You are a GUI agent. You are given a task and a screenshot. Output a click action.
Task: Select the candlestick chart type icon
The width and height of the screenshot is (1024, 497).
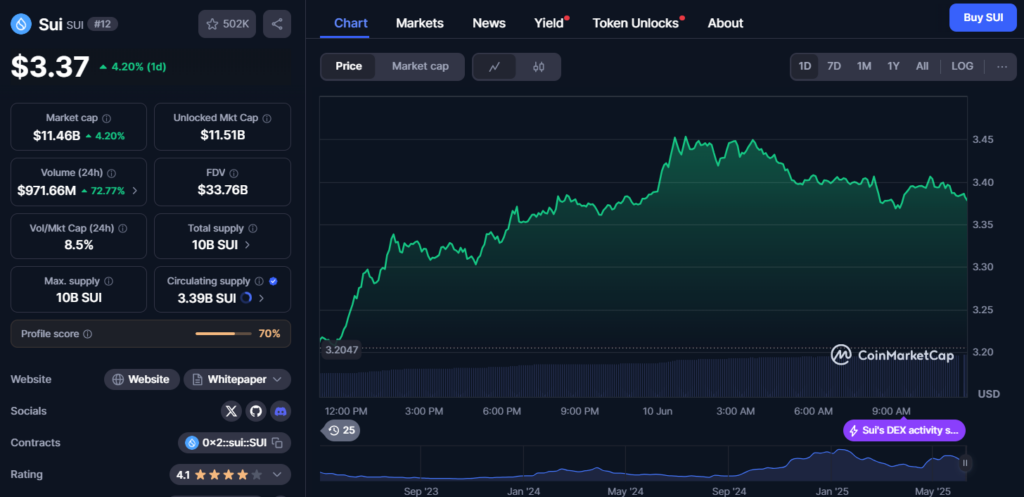[539, 67]
